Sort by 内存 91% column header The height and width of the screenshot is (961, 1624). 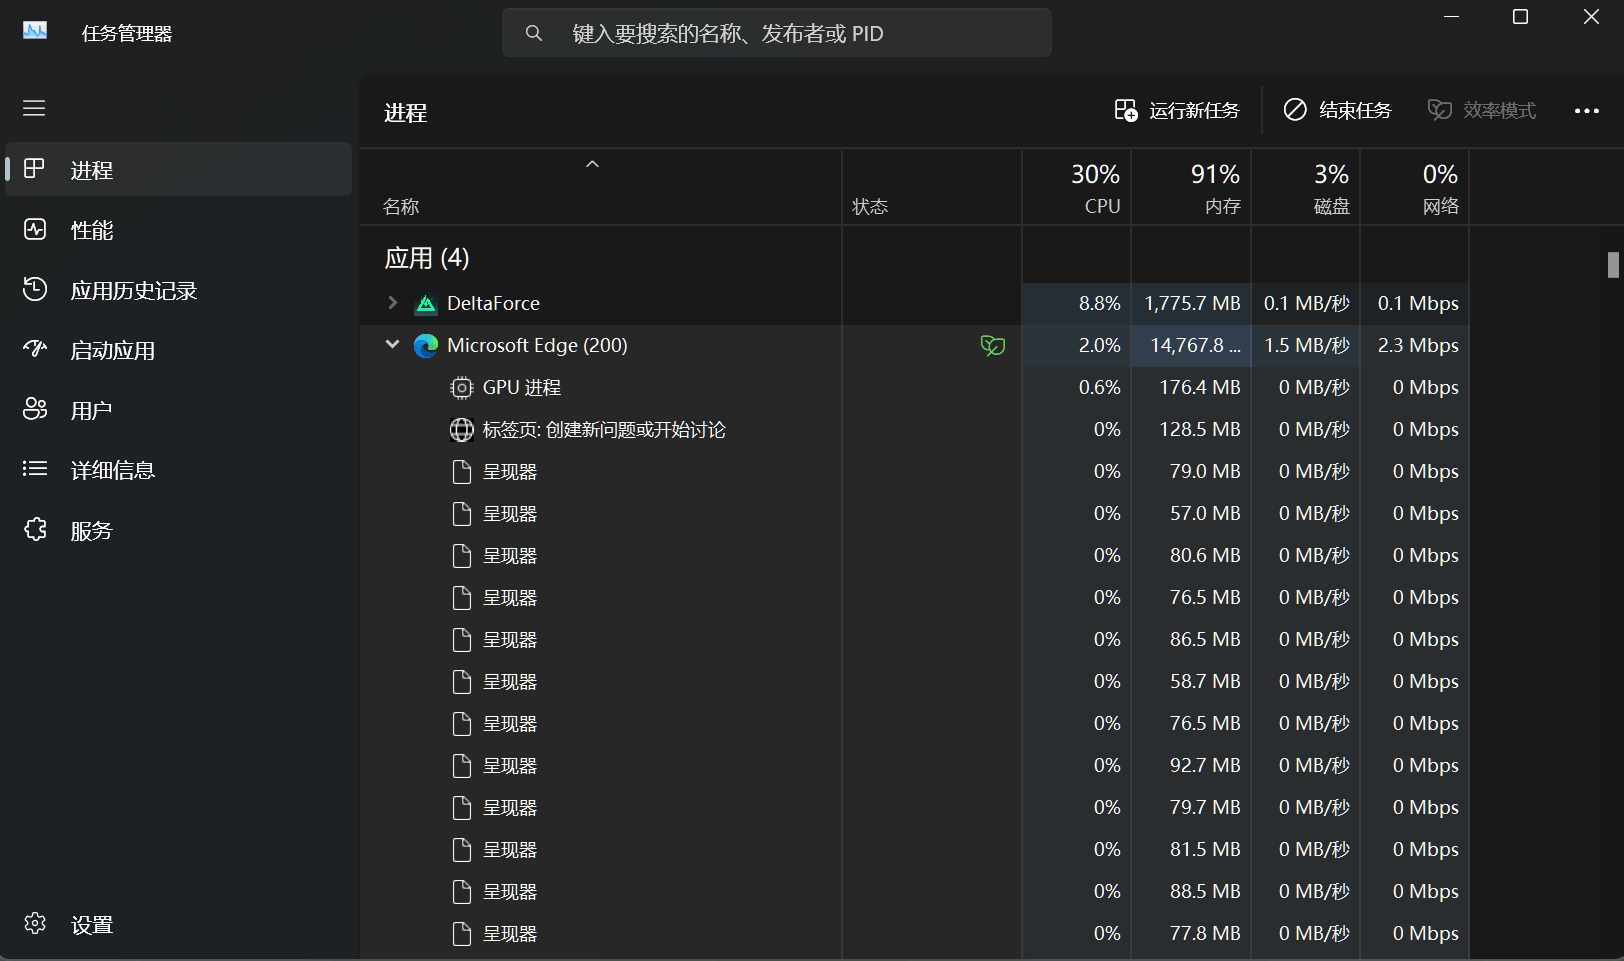pos(1191,188)
